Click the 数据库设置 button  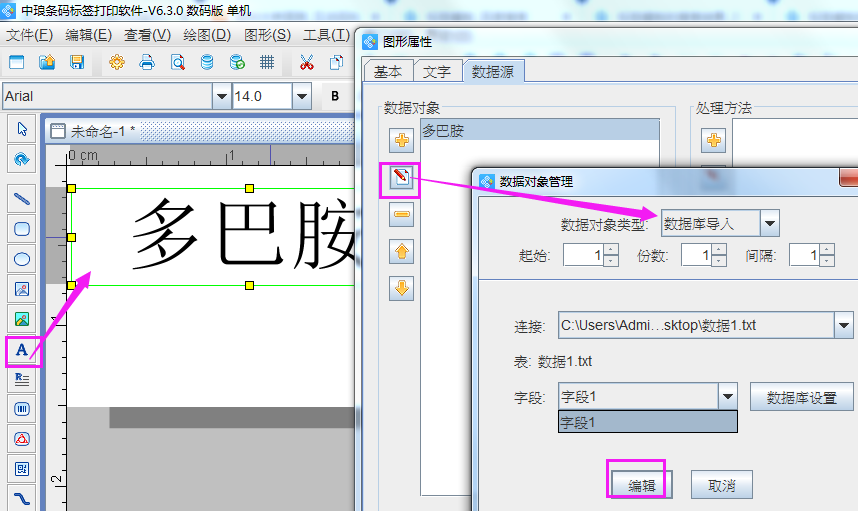(x=801, y=397)
